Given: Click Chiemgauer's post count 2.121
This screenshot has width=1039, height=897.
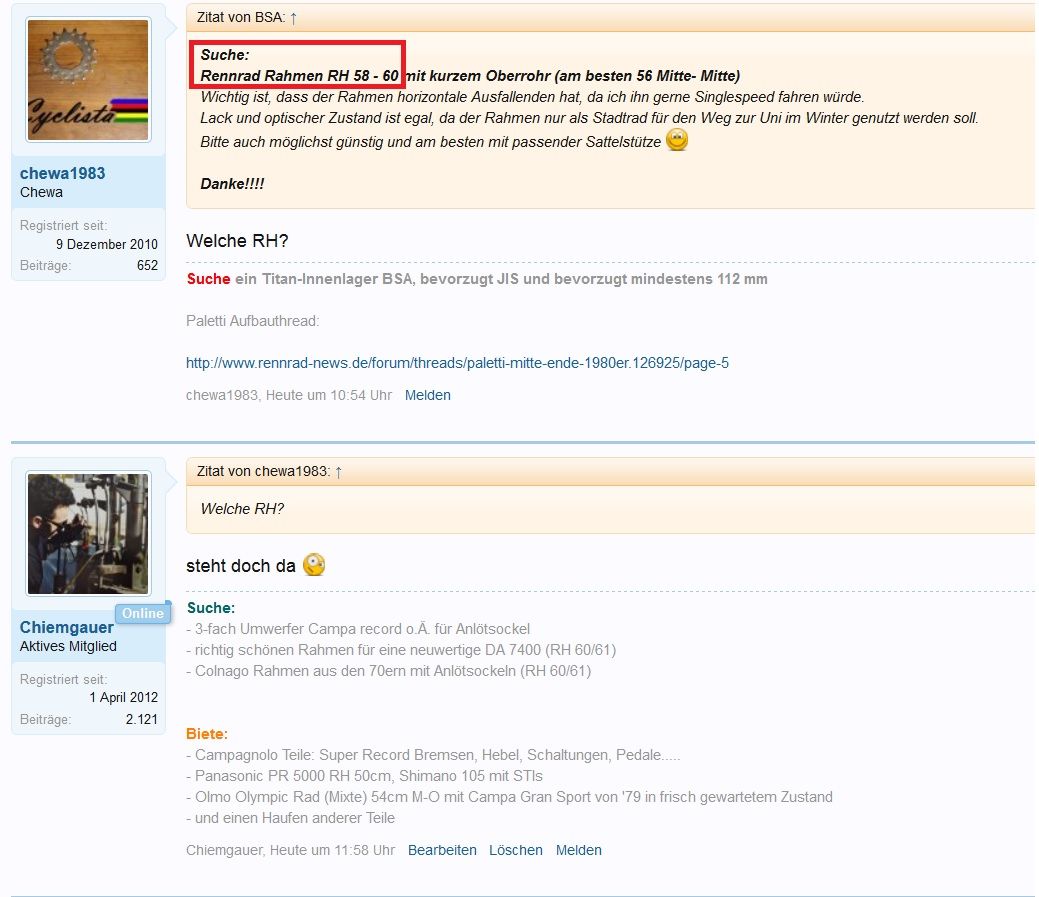Looking at the screenshot, I should pos(141,719).
